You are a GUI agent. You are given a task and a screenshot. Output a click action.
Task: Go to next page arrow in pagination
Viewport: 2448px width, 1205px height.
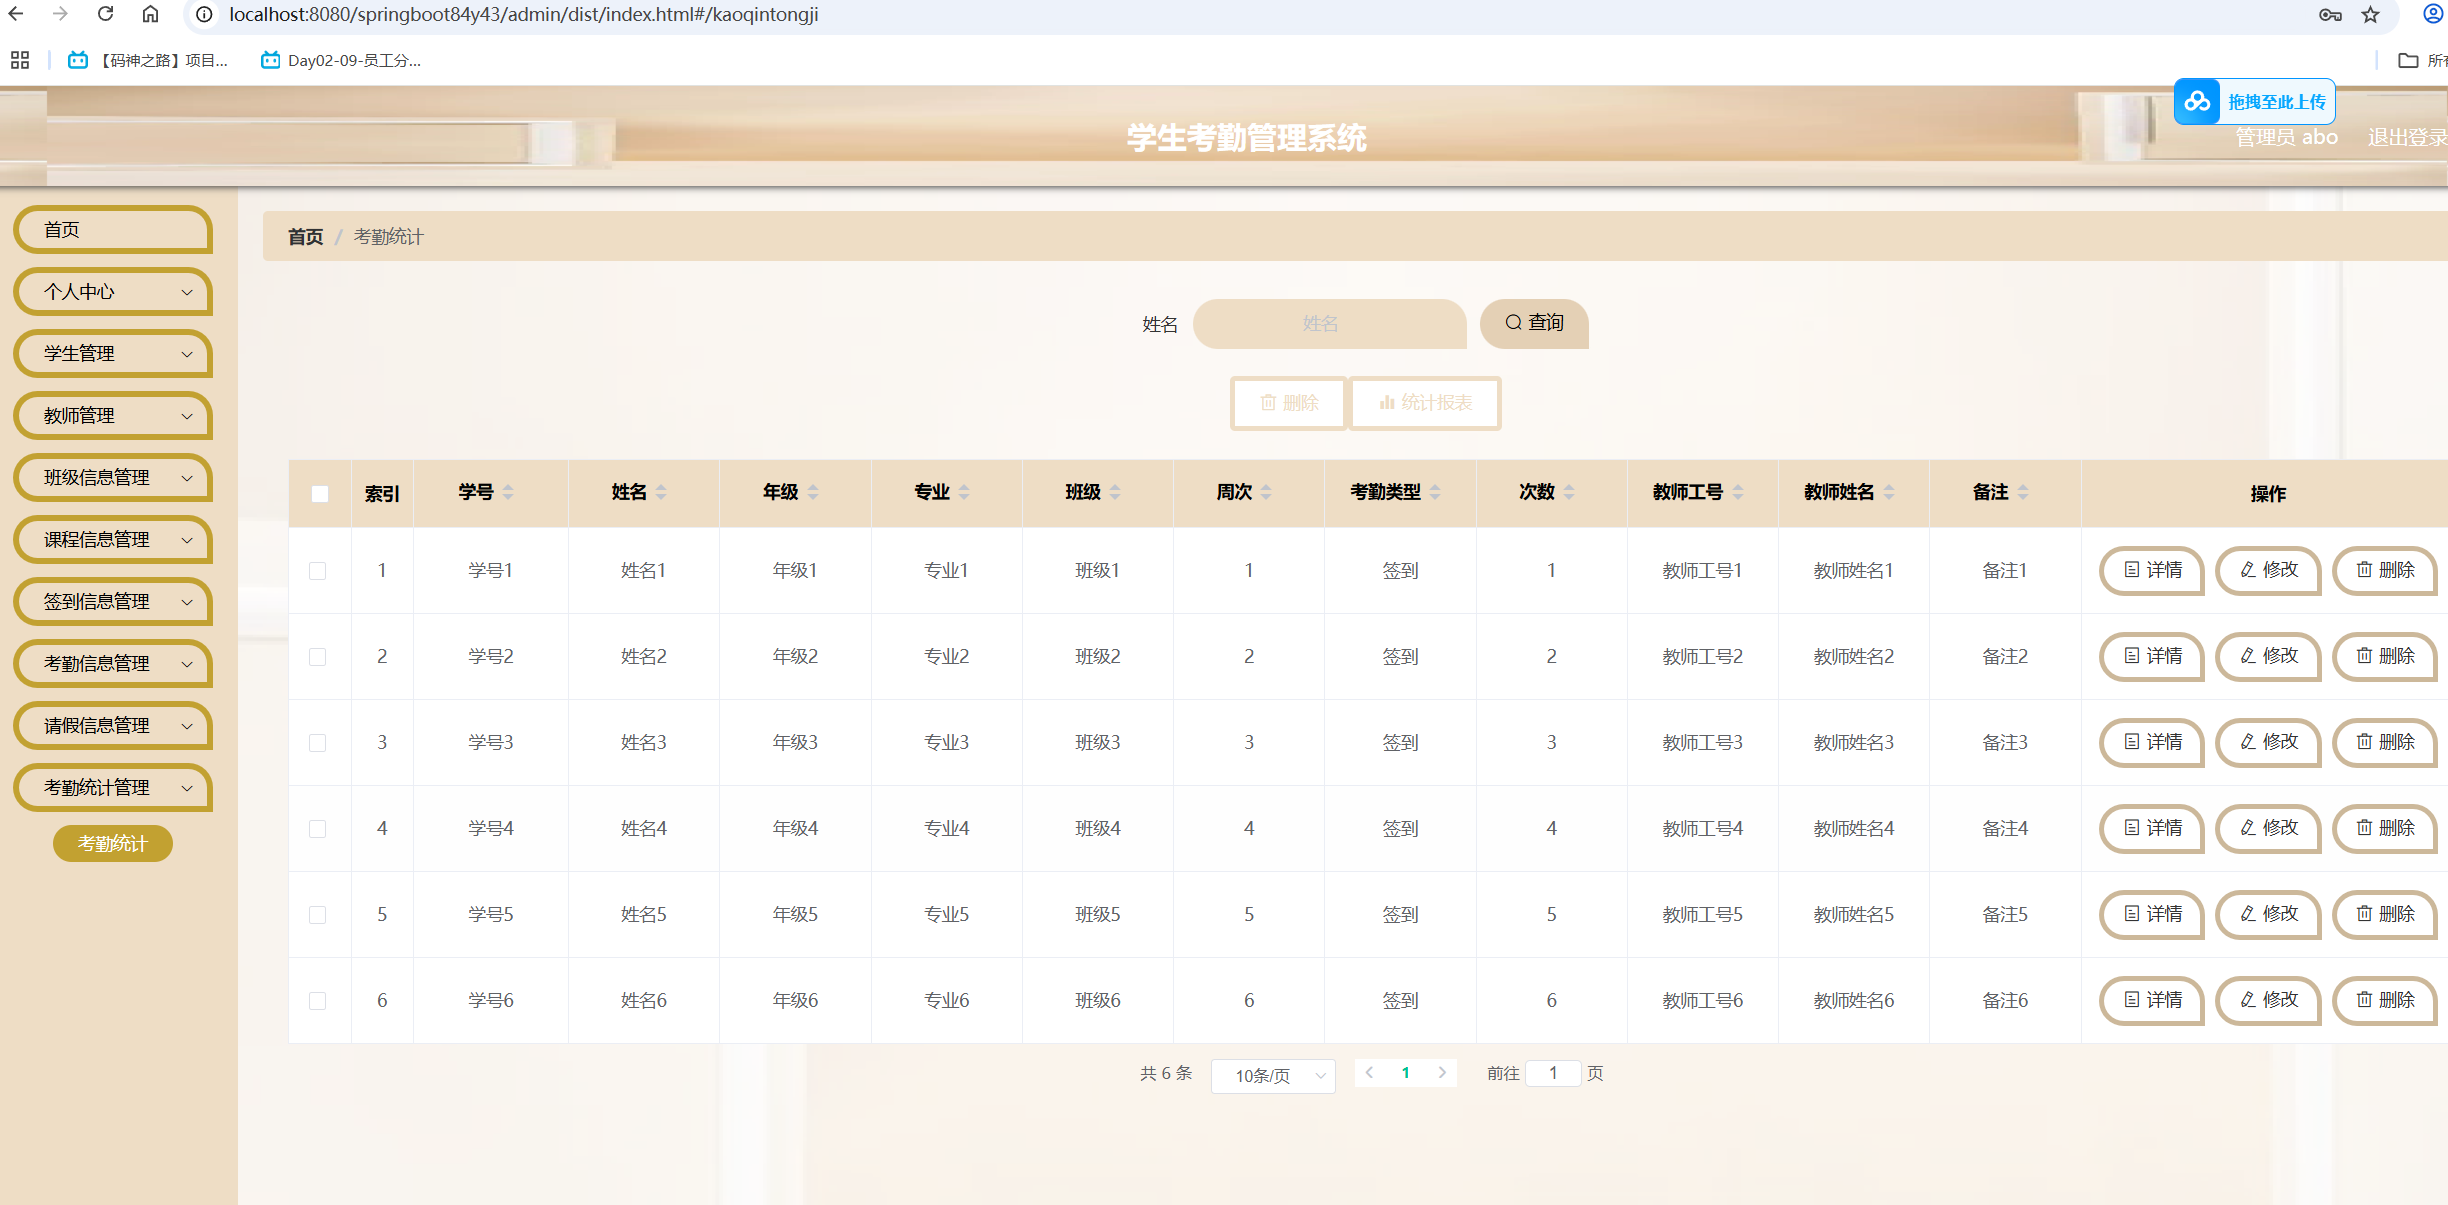click(x=1442, y=1072)
